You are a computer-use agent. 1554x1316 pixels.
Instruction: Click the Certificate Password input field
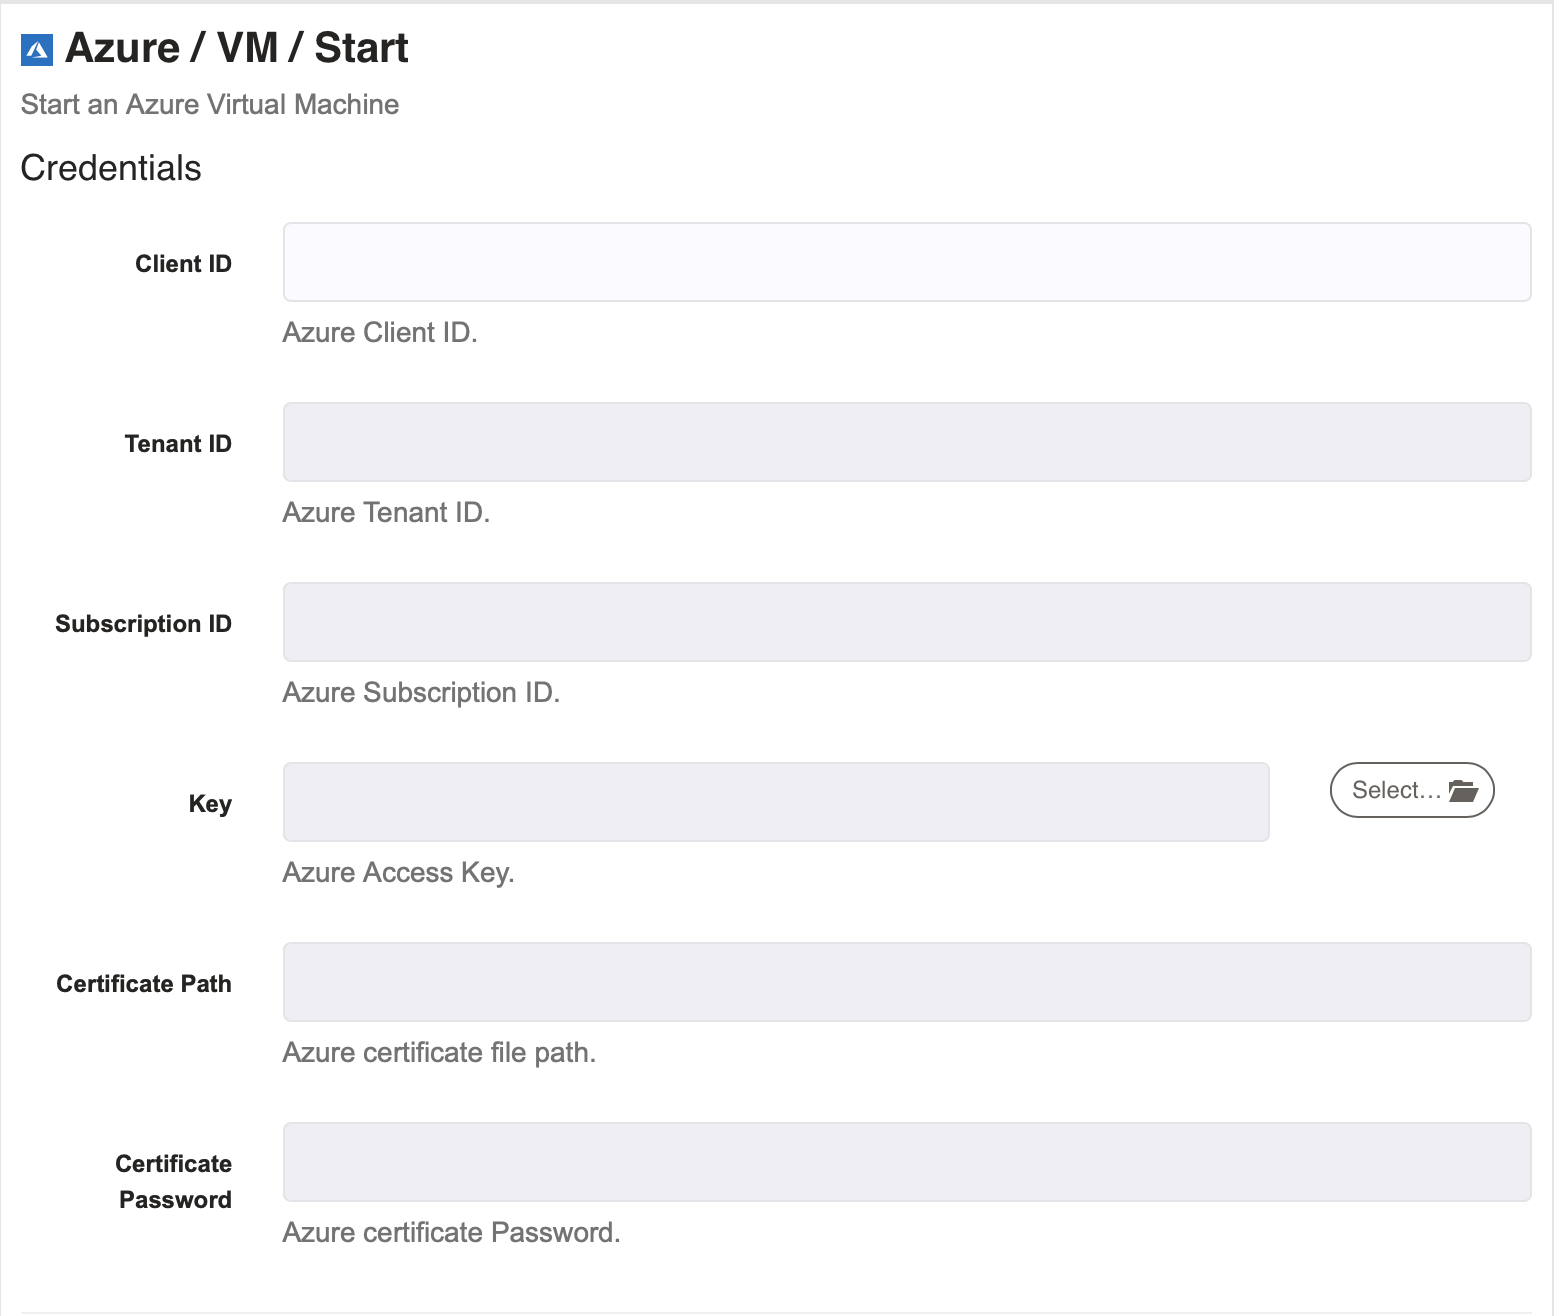pos(907,1162)
